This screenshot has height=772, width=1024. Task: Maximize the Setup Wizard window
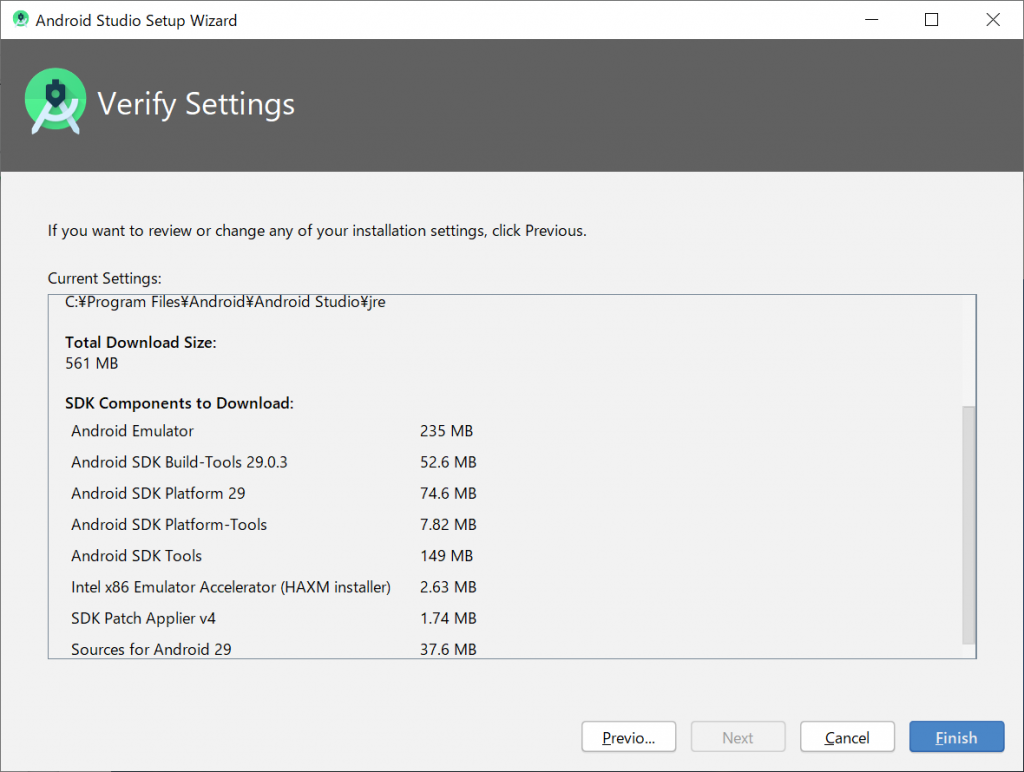[x=931, y=19]
